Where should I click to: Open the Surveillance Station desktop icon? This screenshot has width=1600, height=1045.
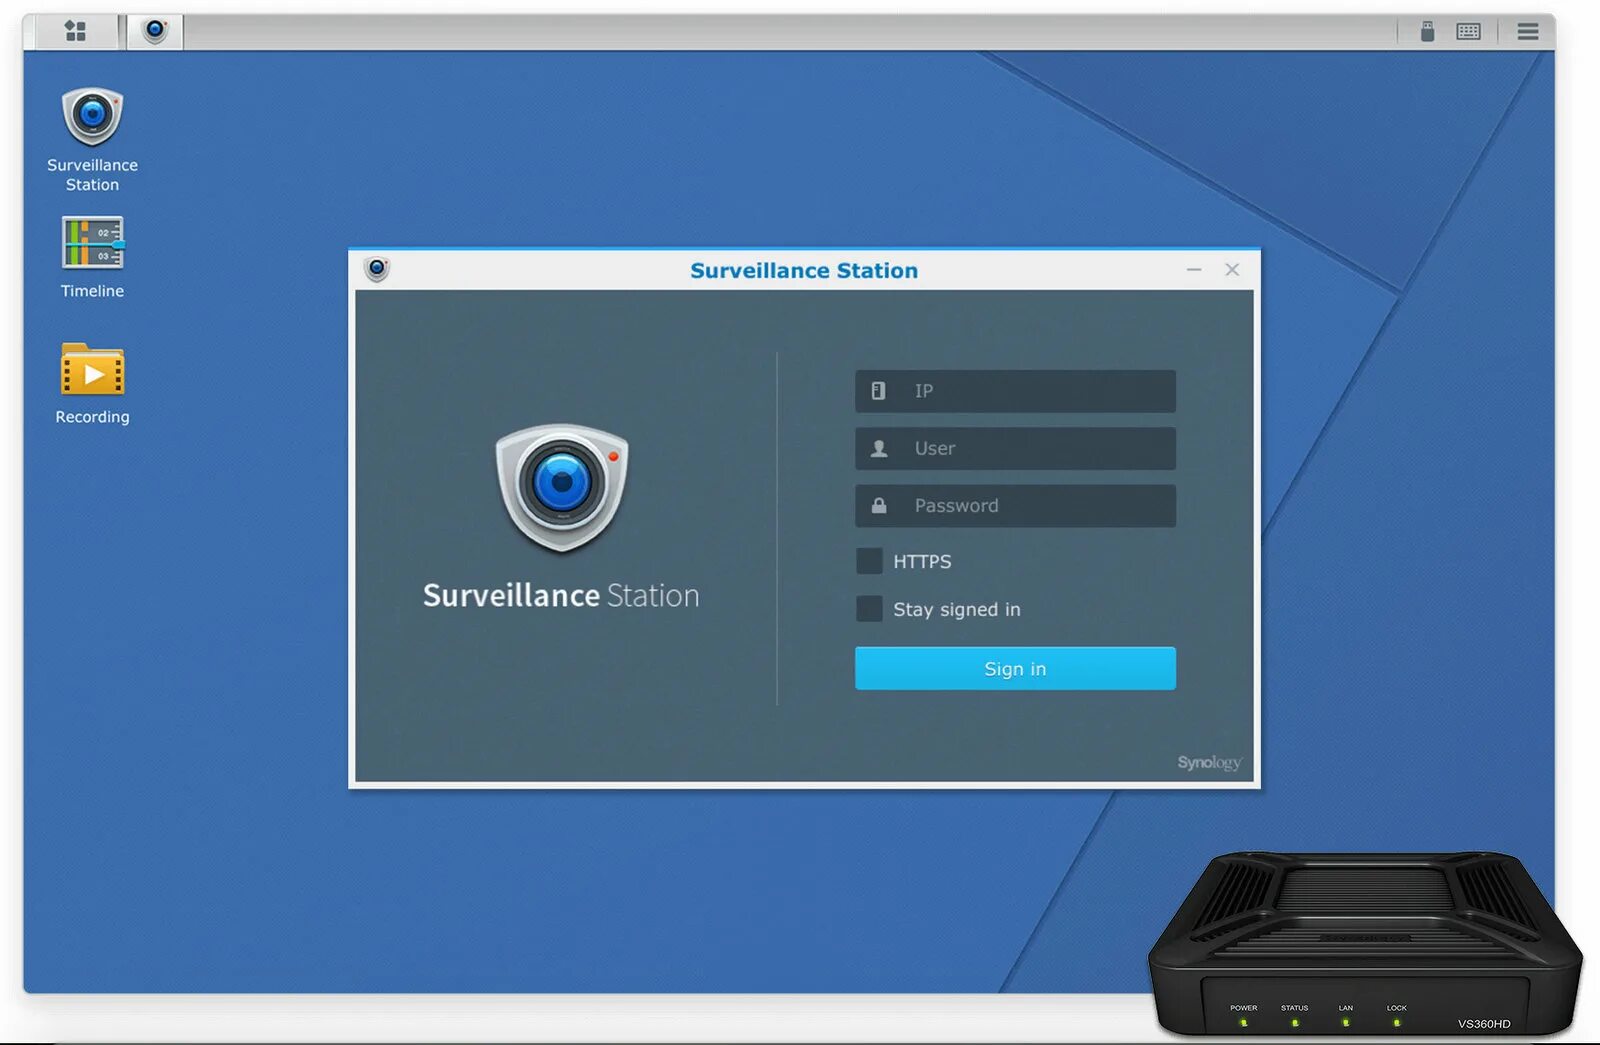(92, 116)
